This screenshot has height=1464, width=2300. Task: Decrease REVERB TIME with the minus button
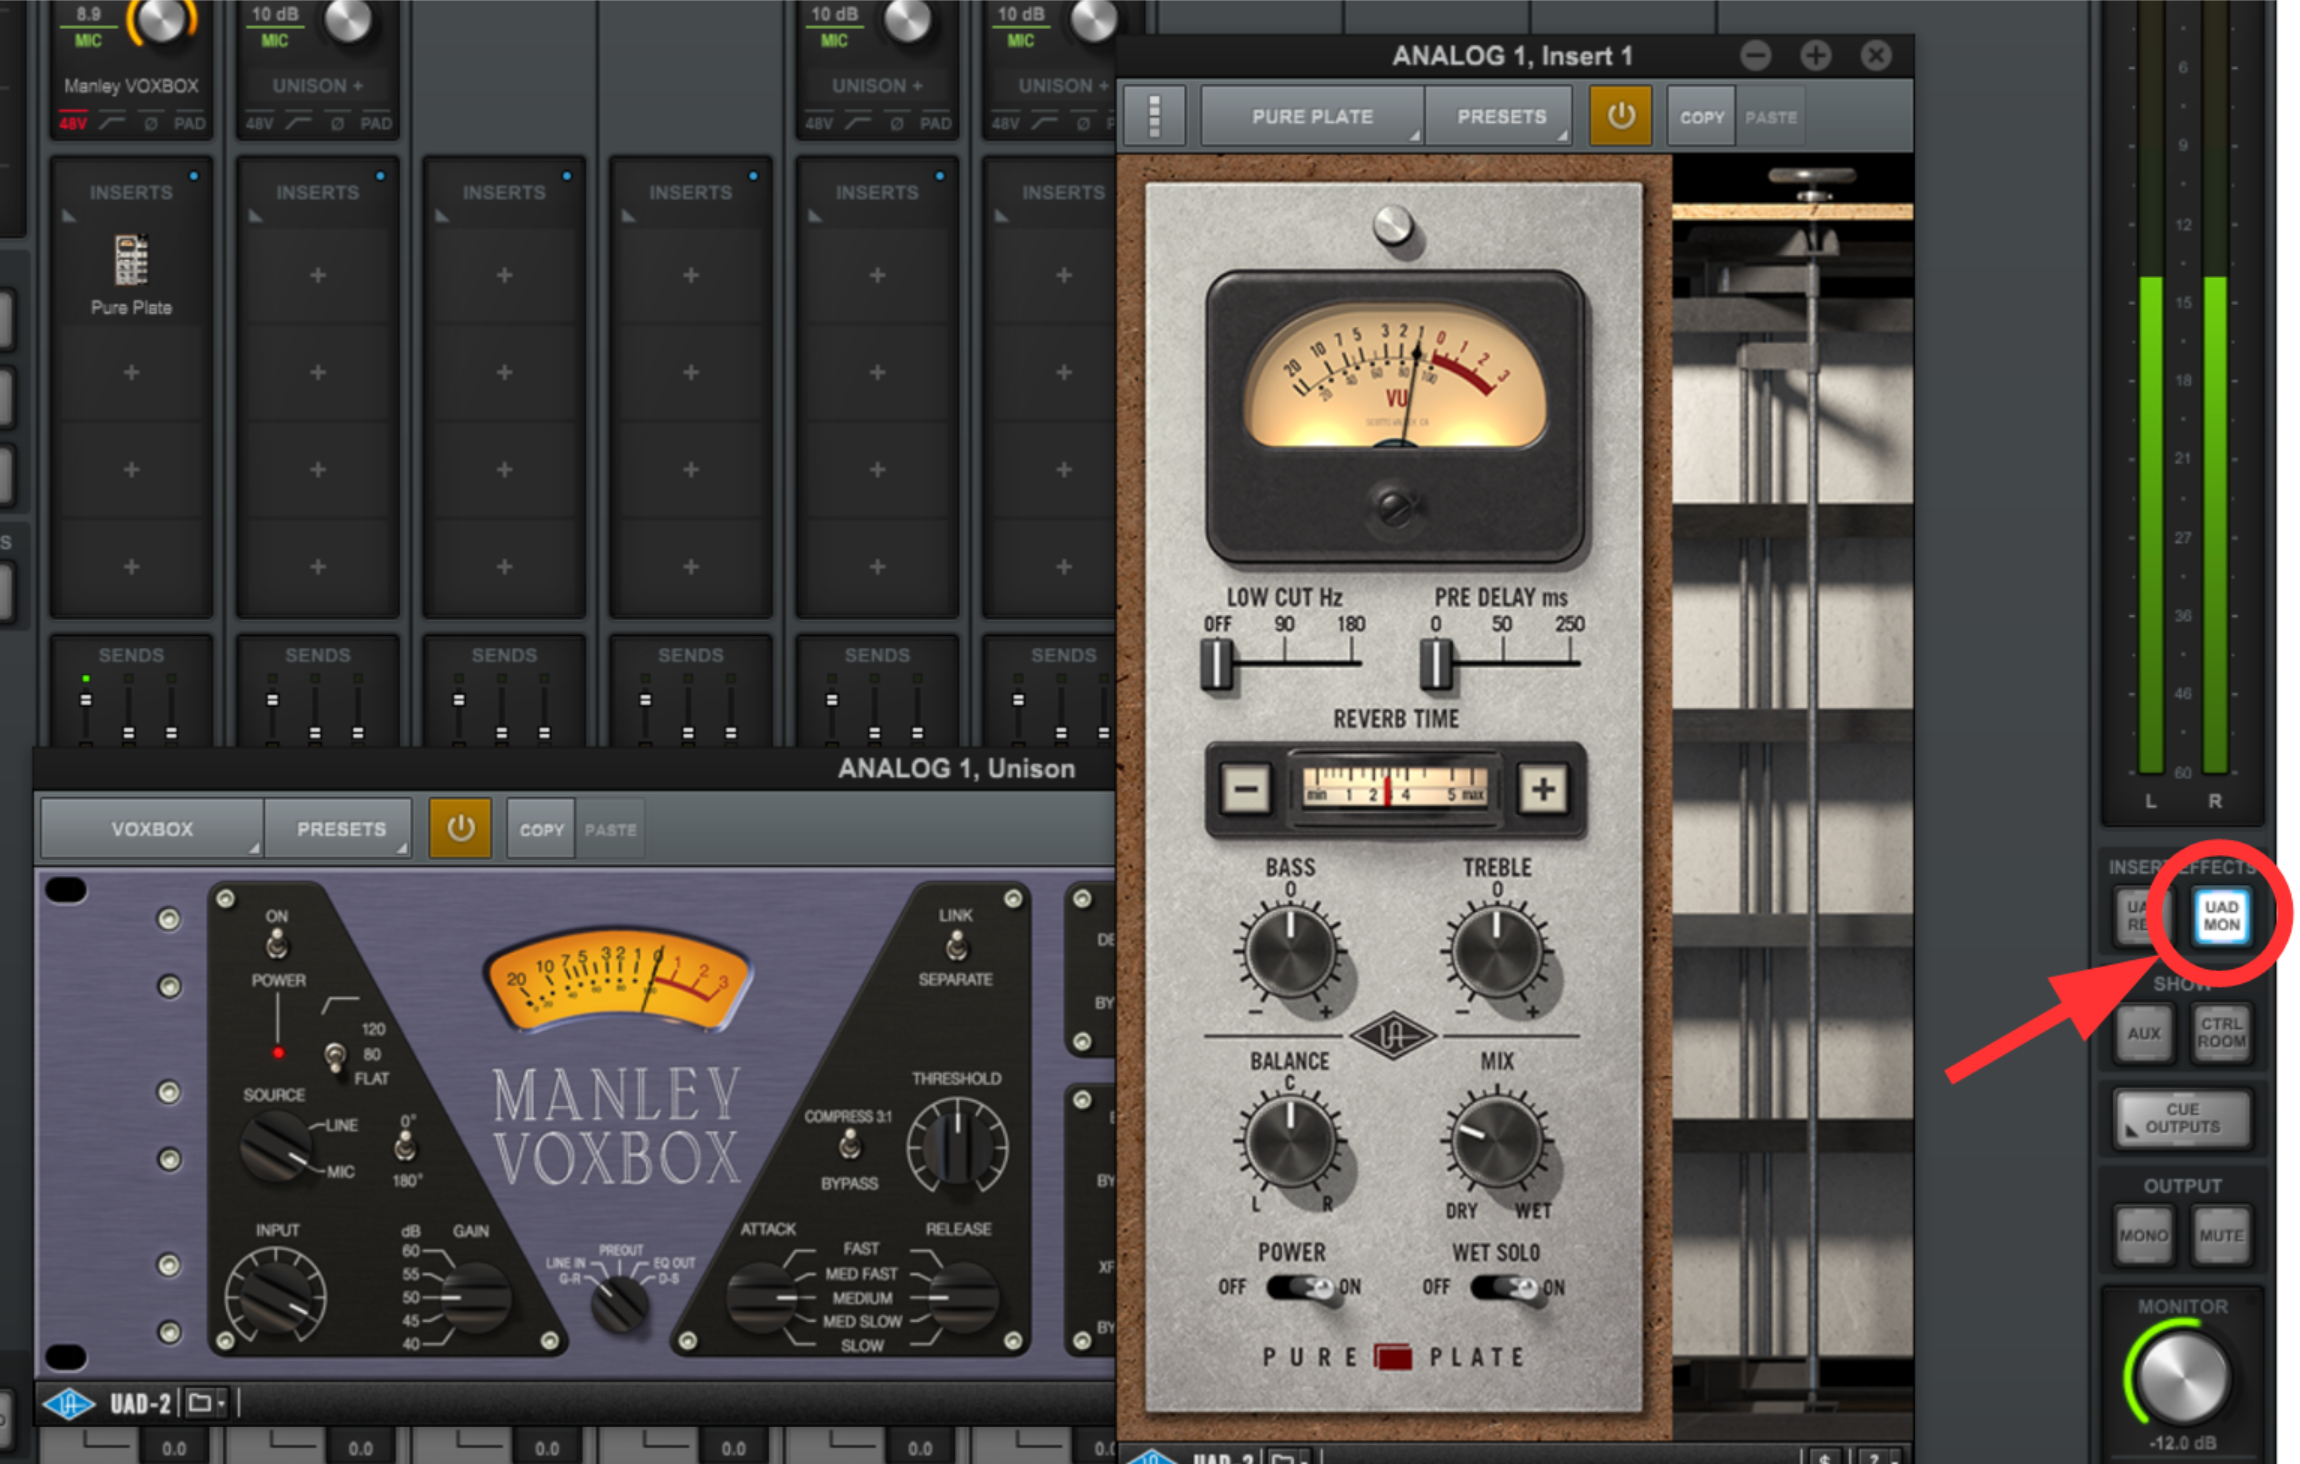(1245, 790)
